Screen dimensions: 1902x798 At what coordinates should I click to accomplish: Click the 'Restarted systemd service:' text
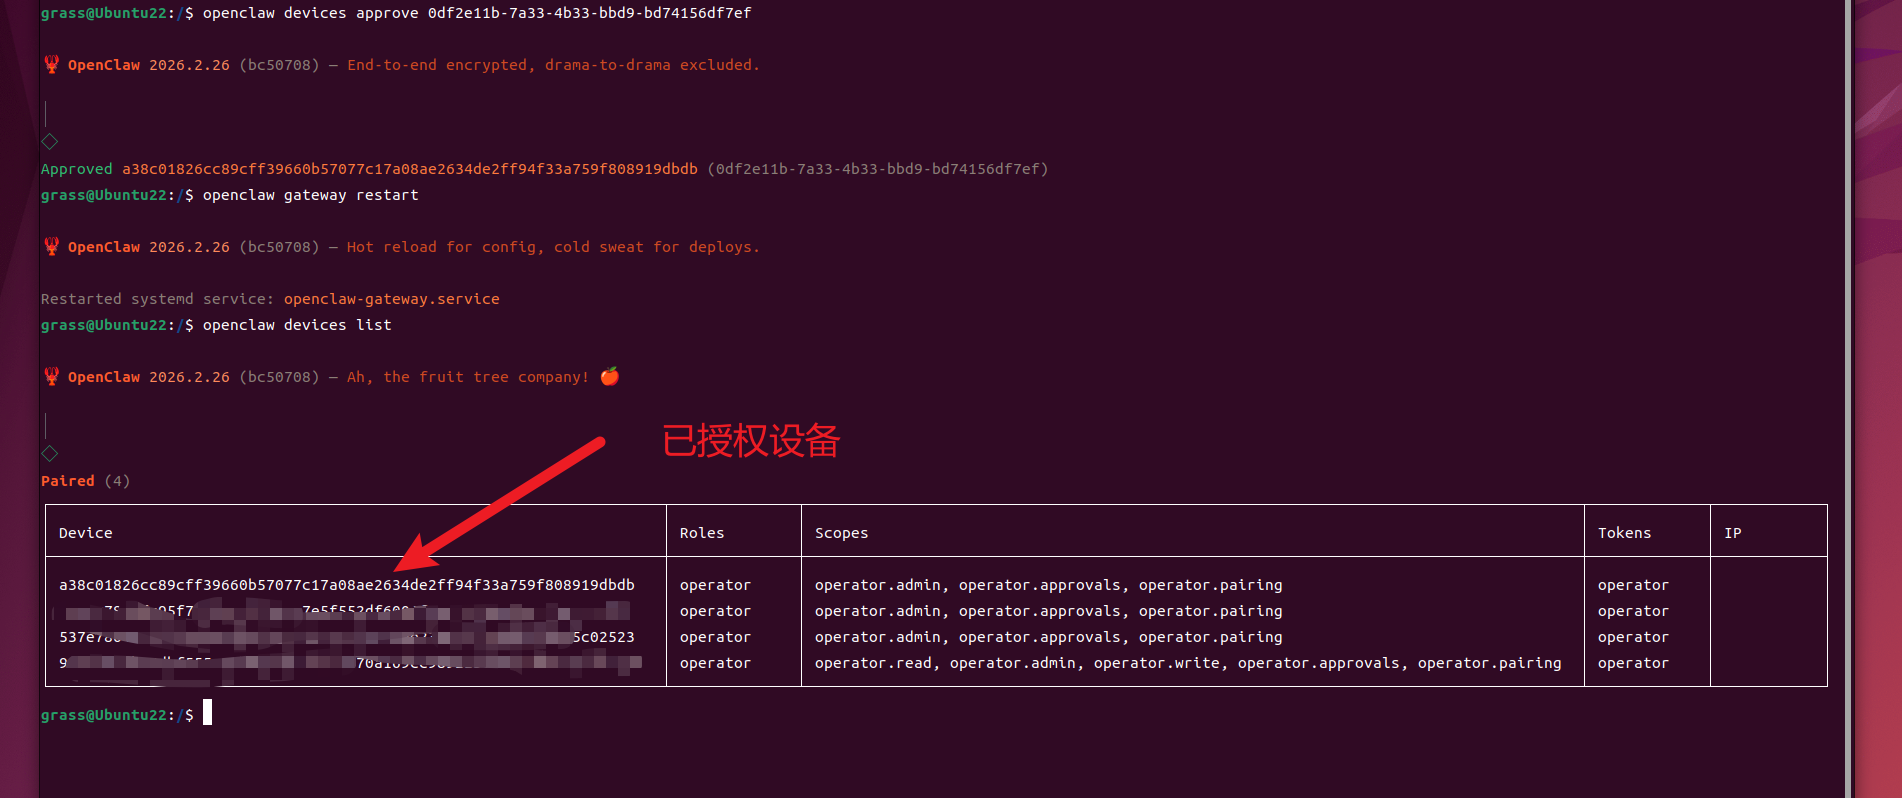[157, 299]
